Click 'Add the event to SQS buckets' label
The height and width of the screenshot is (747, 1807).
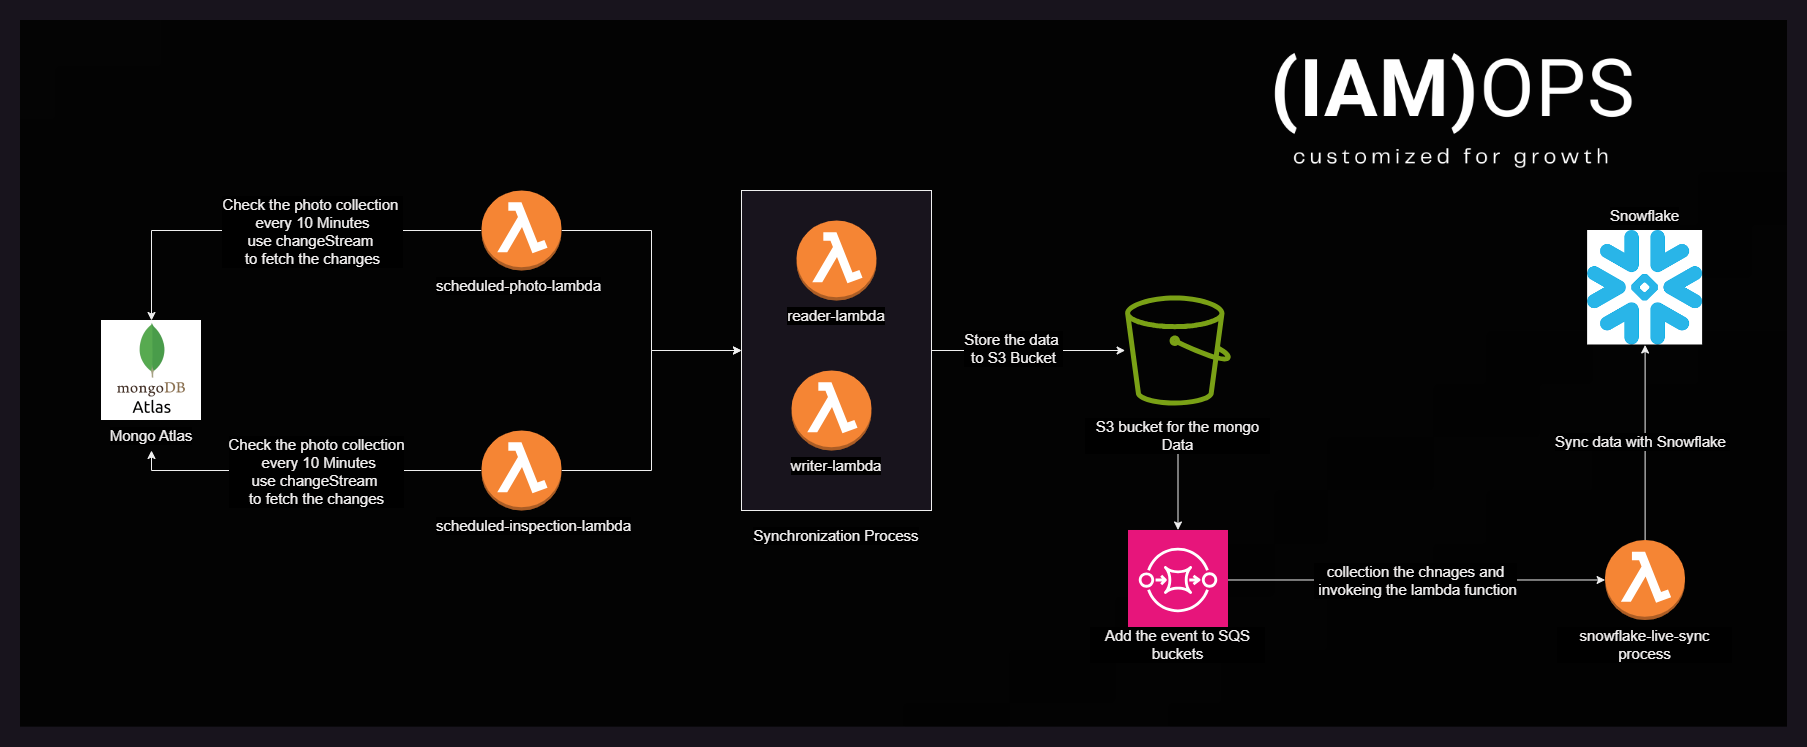[1177, 645]
